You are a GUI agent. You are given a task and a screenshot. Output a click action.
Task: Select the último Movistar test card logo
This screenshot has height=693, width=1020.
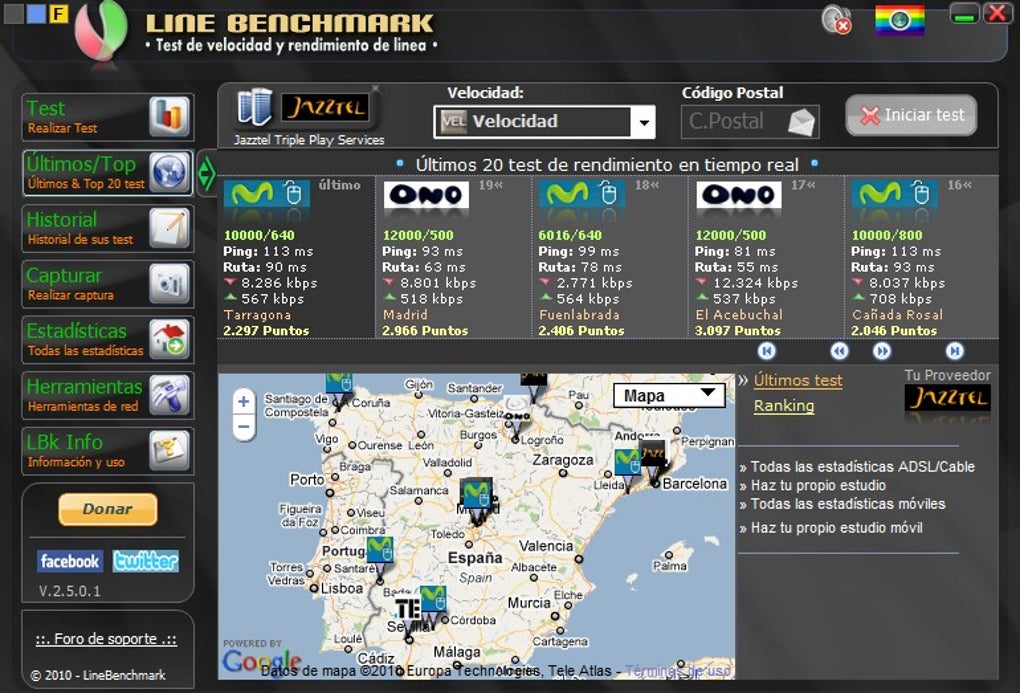(267, 195)
